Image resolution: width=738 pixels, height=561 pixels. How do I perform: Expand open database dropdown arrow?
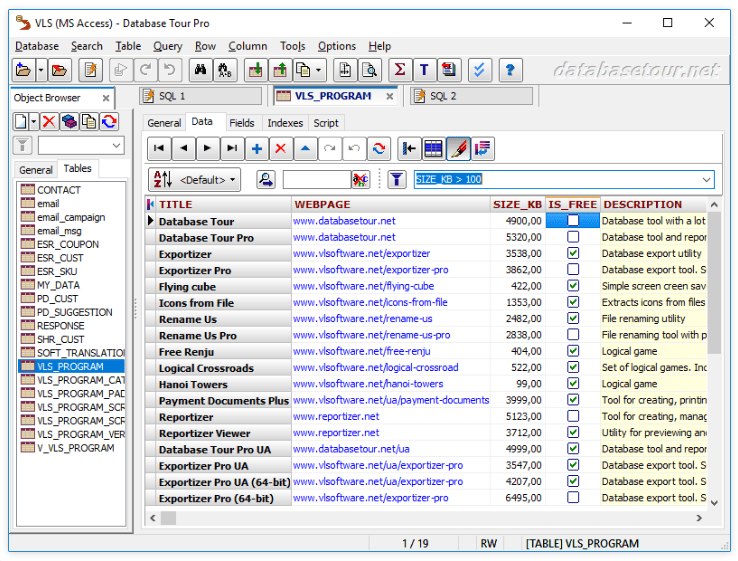coord(41,71)
